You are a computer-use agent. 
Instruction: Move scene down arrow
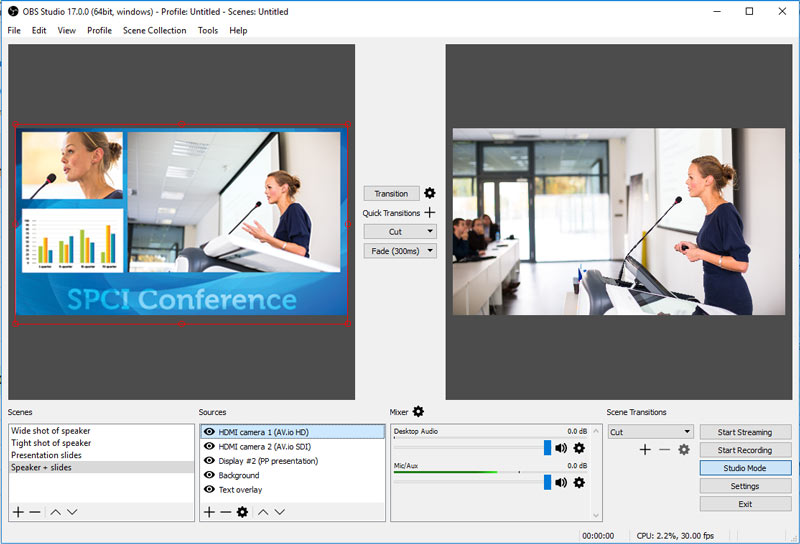point(72,512)
